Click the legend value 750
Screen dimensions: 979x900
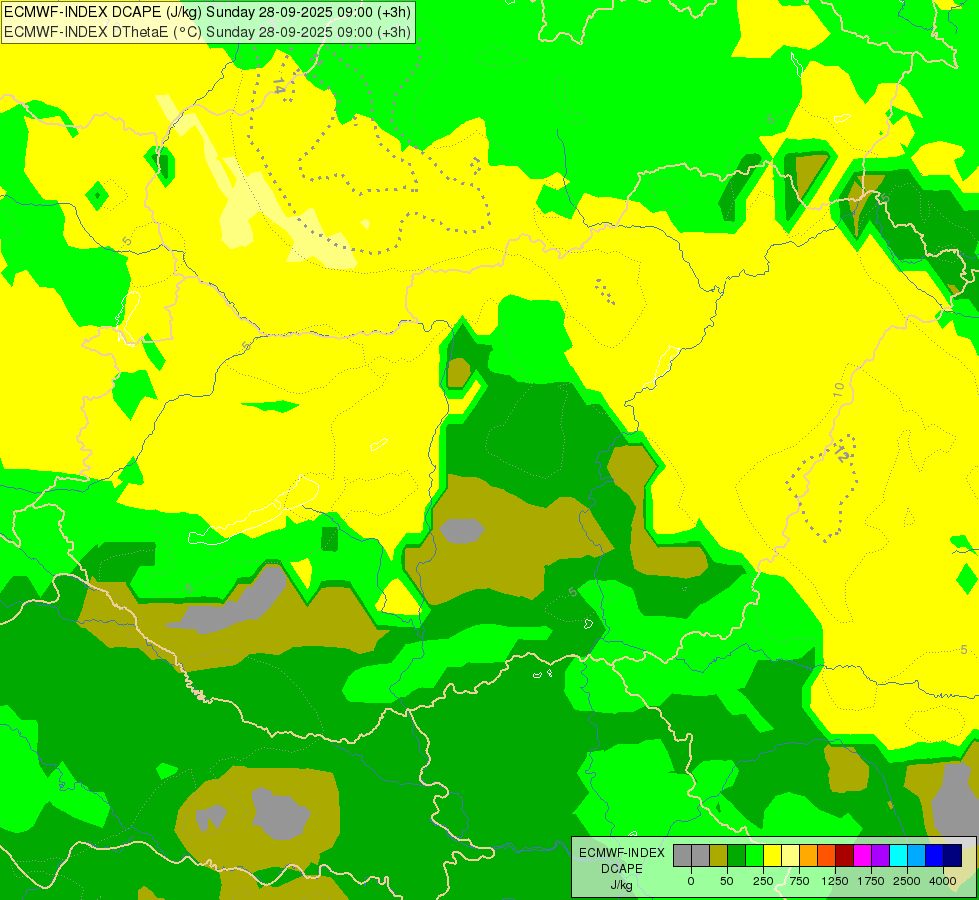click(799, 881)
